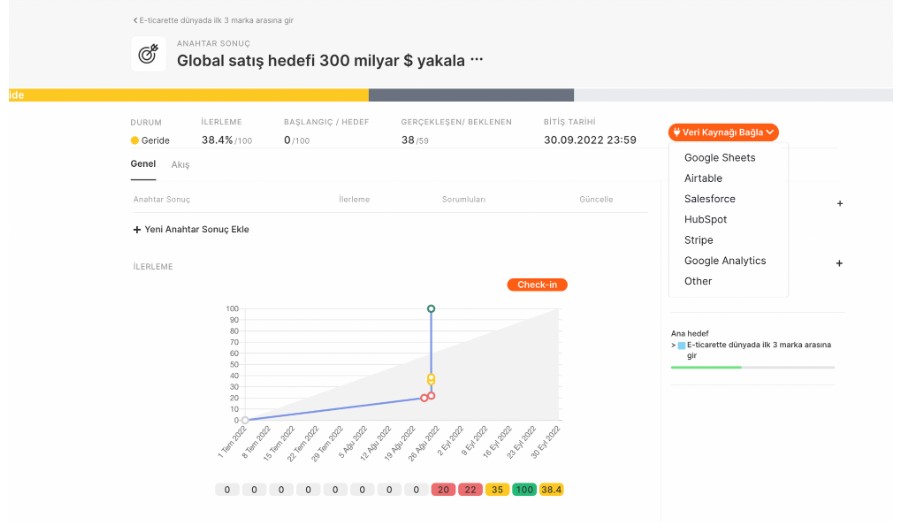This screenshot has width=898, height=522.
Task: Select Other in the data source menu
Action: tap(698, 281)
